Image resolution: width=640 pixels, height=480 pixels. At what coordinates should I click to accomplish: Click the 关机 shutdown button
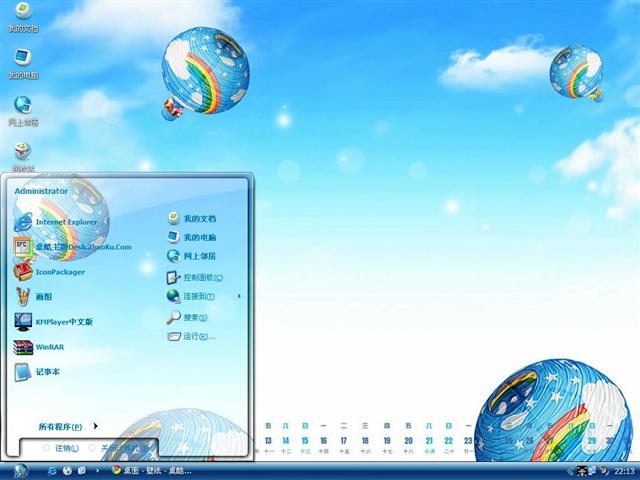point(116,448)
